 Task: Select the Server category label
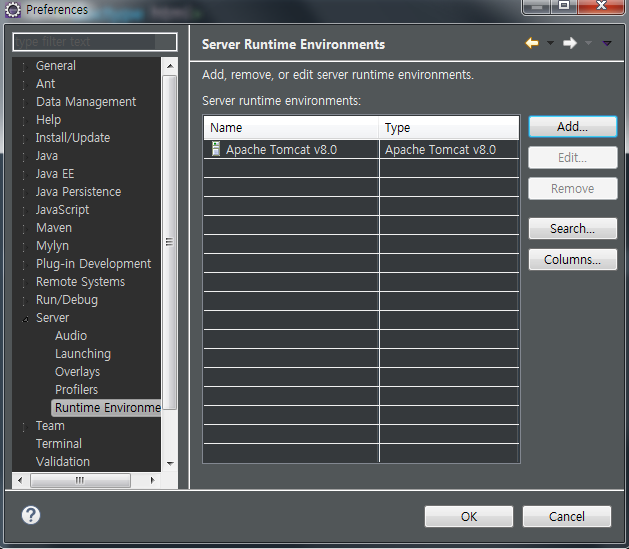pos(53,318)
